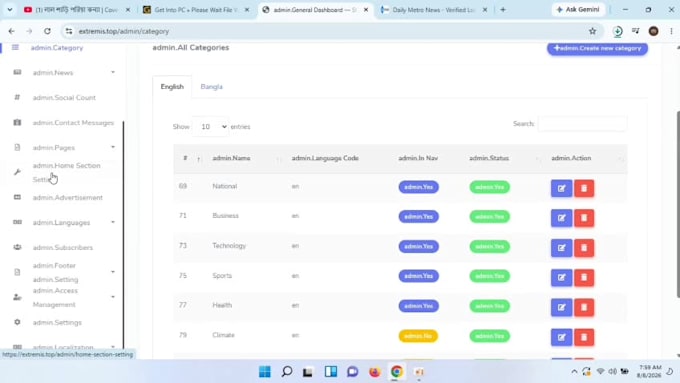Expand the admin.Pages submenu
Screen dimensions: 680x383
(113, 147)
